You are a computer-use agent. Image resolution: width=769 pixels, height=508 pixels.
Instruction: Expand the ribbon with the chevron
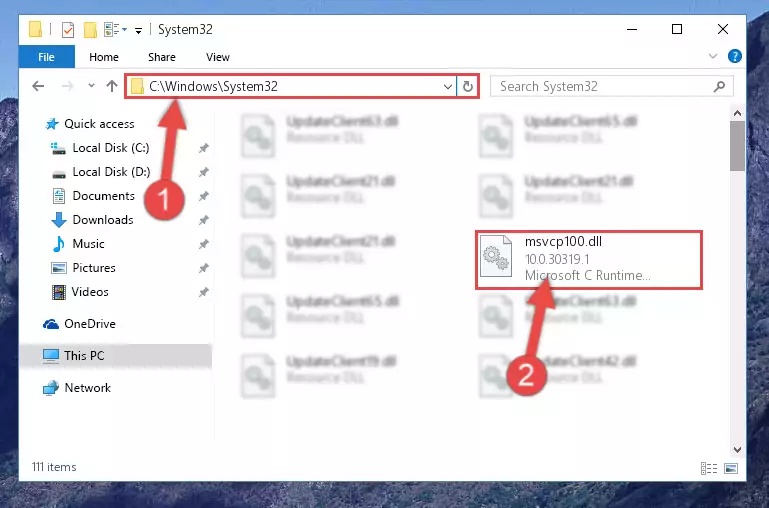[713, 56]
